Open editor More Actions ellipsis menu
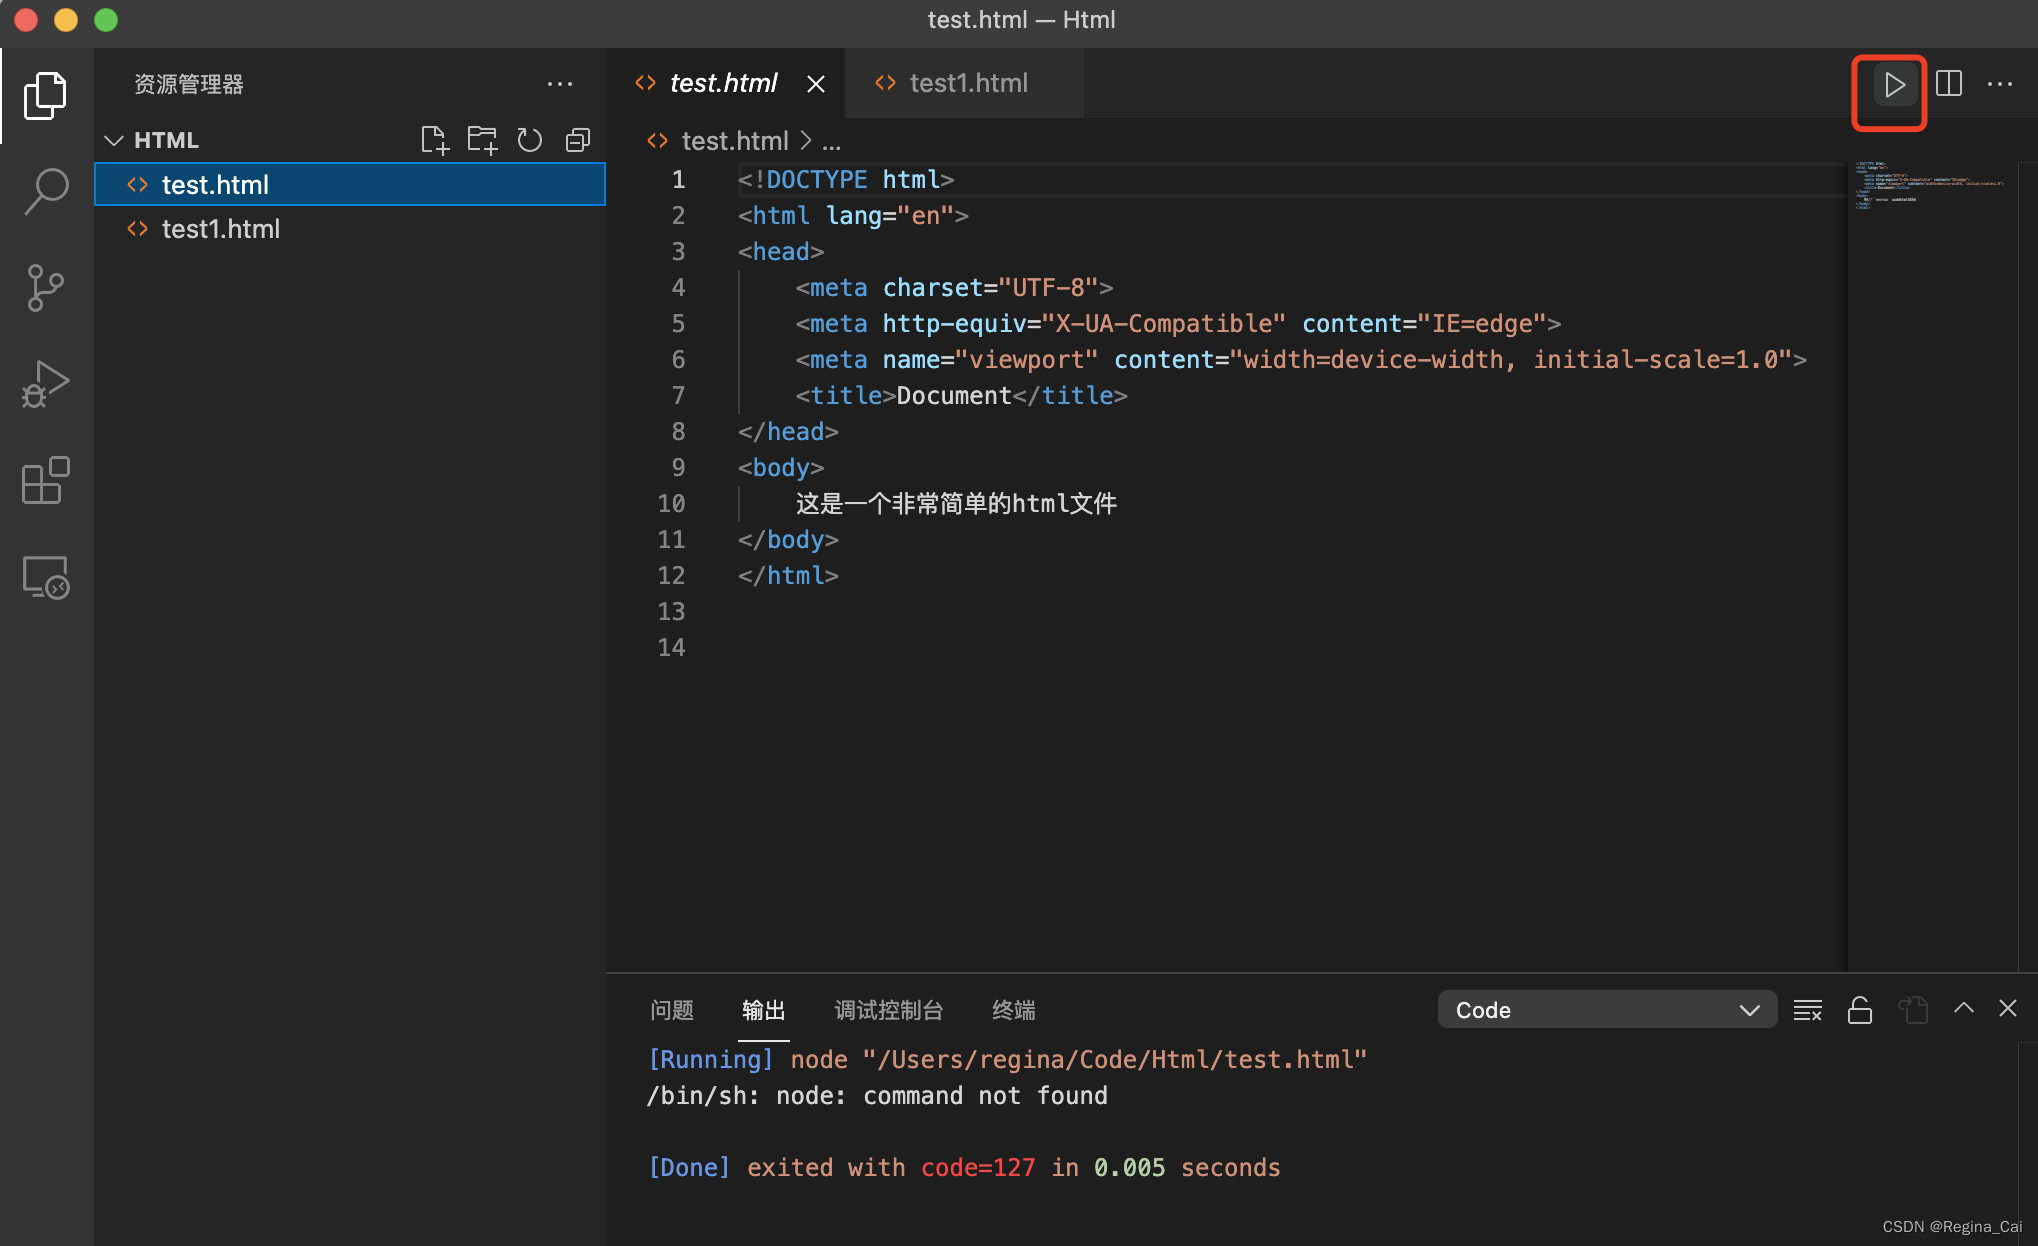 2000,84
